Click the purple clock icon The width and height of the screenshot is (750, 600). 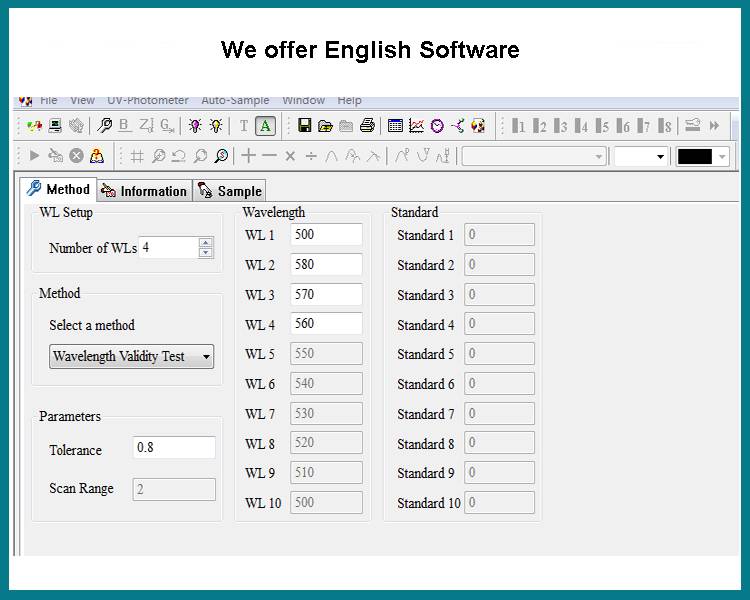(x=437, y=126)
